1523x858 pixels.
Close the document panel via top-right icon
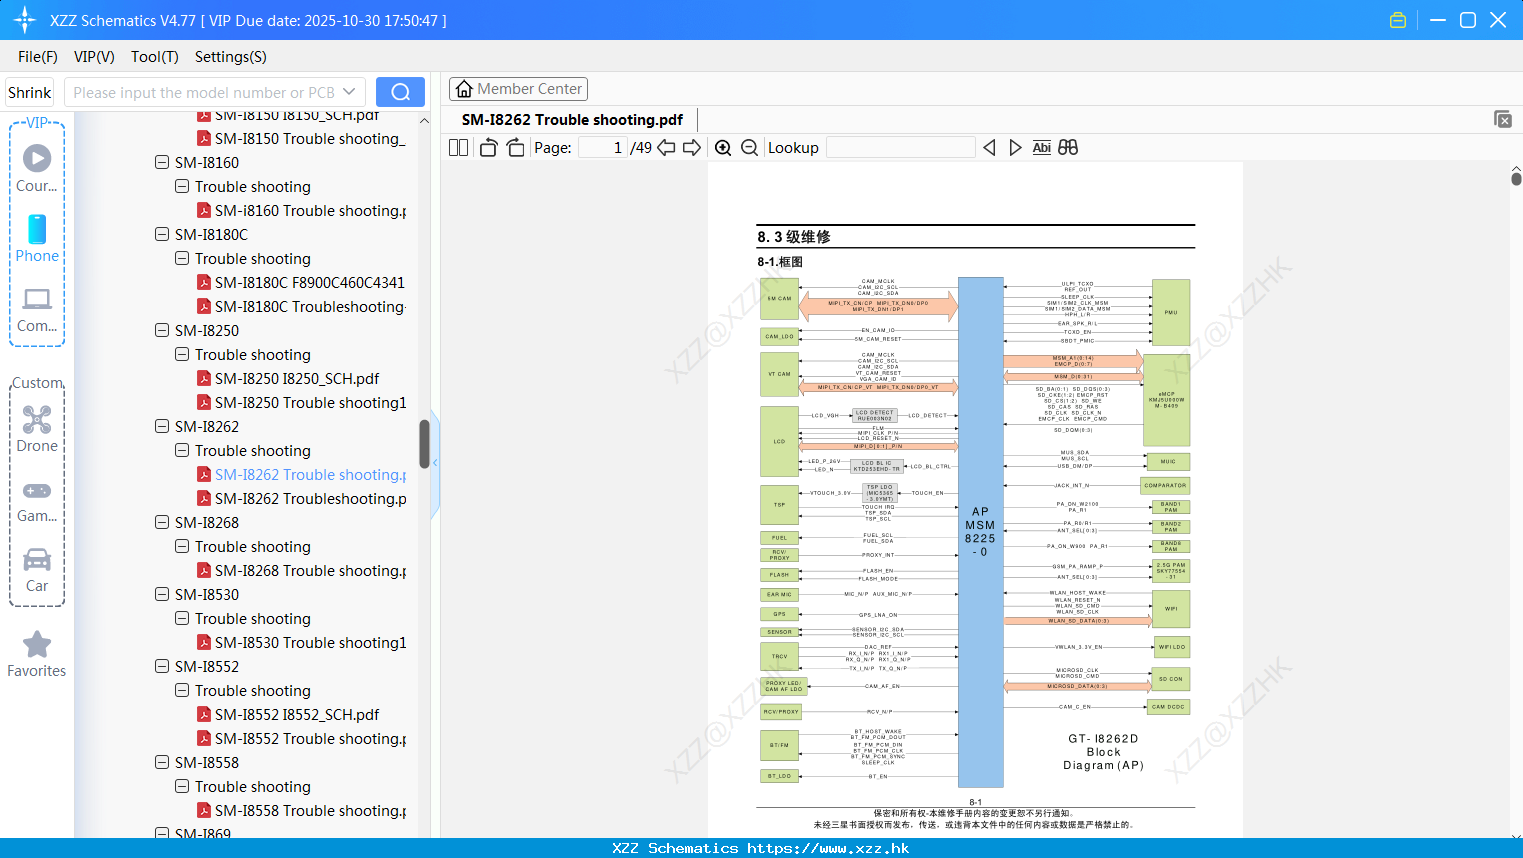pos(1503,119)
